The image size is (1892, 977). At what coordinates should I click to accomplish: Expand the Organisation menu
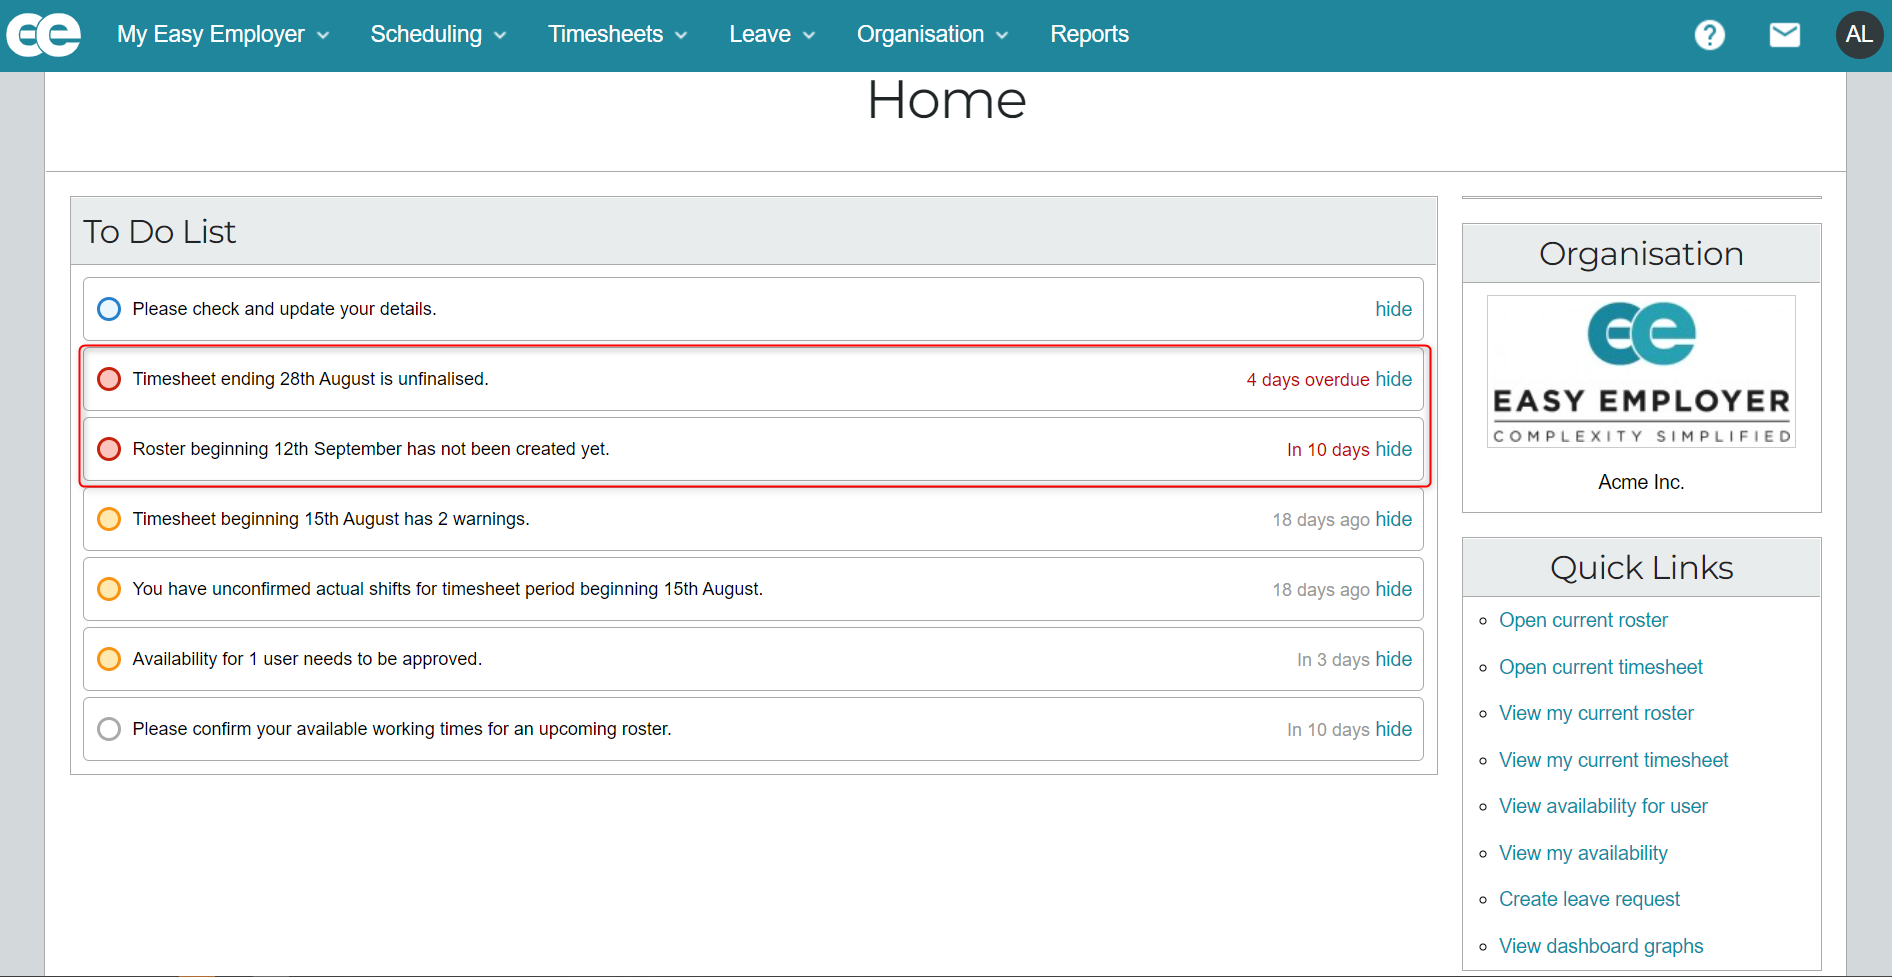932,35
